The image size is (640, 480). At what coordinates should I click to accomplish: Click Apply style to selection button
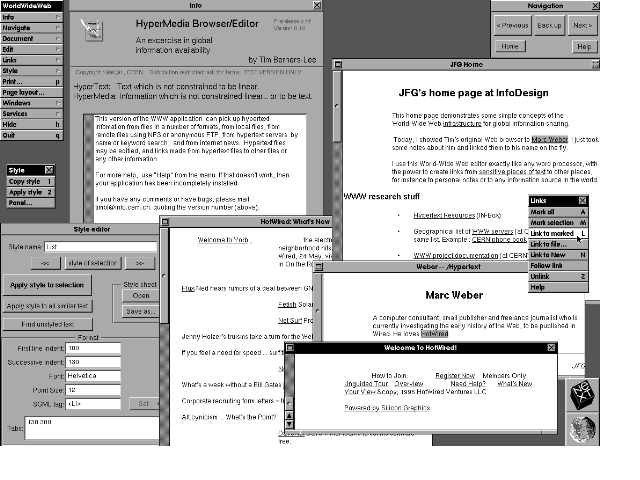[x=47, y=285]
